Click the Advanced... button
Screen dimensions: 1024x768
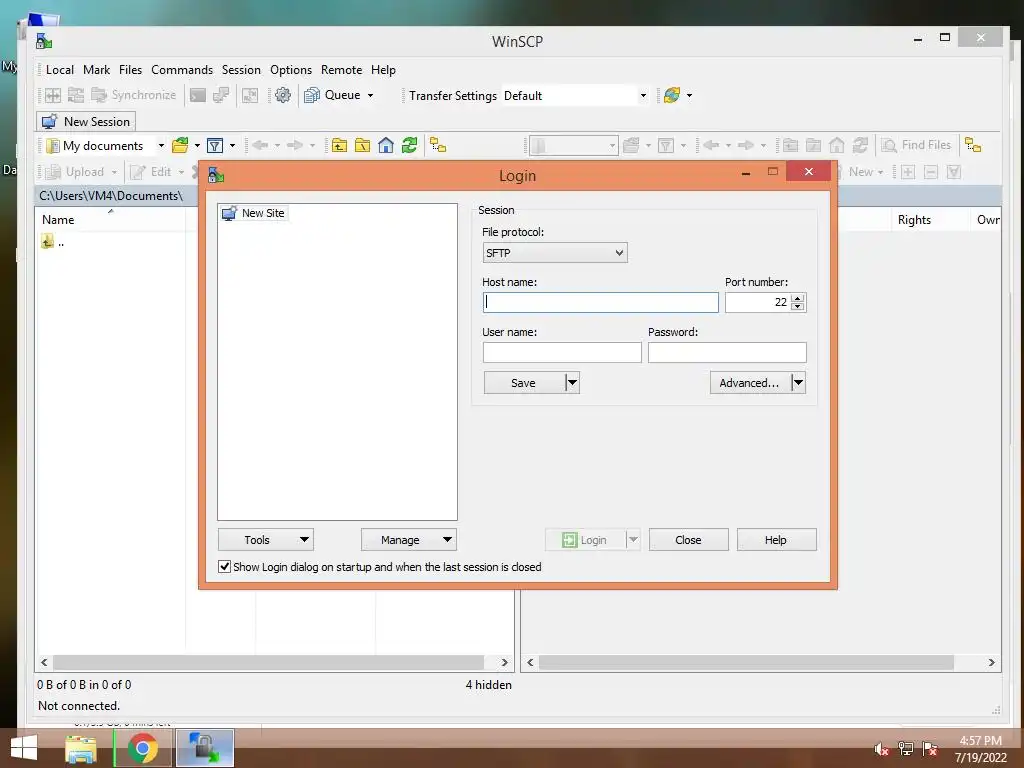pos(750,383)
